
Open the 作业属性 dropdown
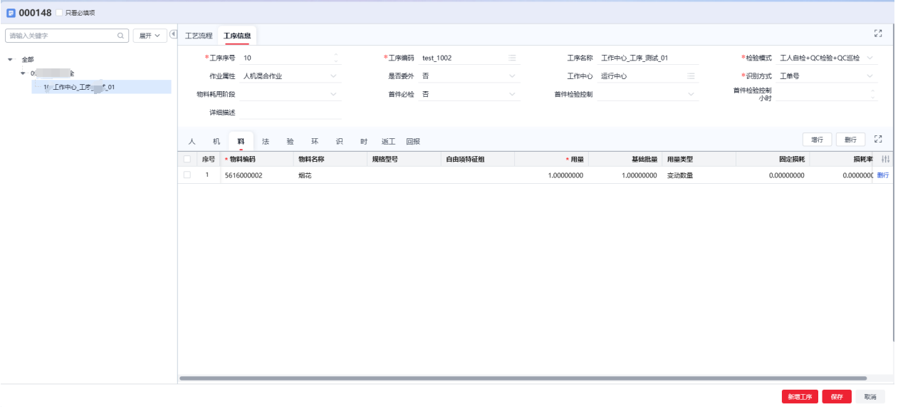click(291, 76)
